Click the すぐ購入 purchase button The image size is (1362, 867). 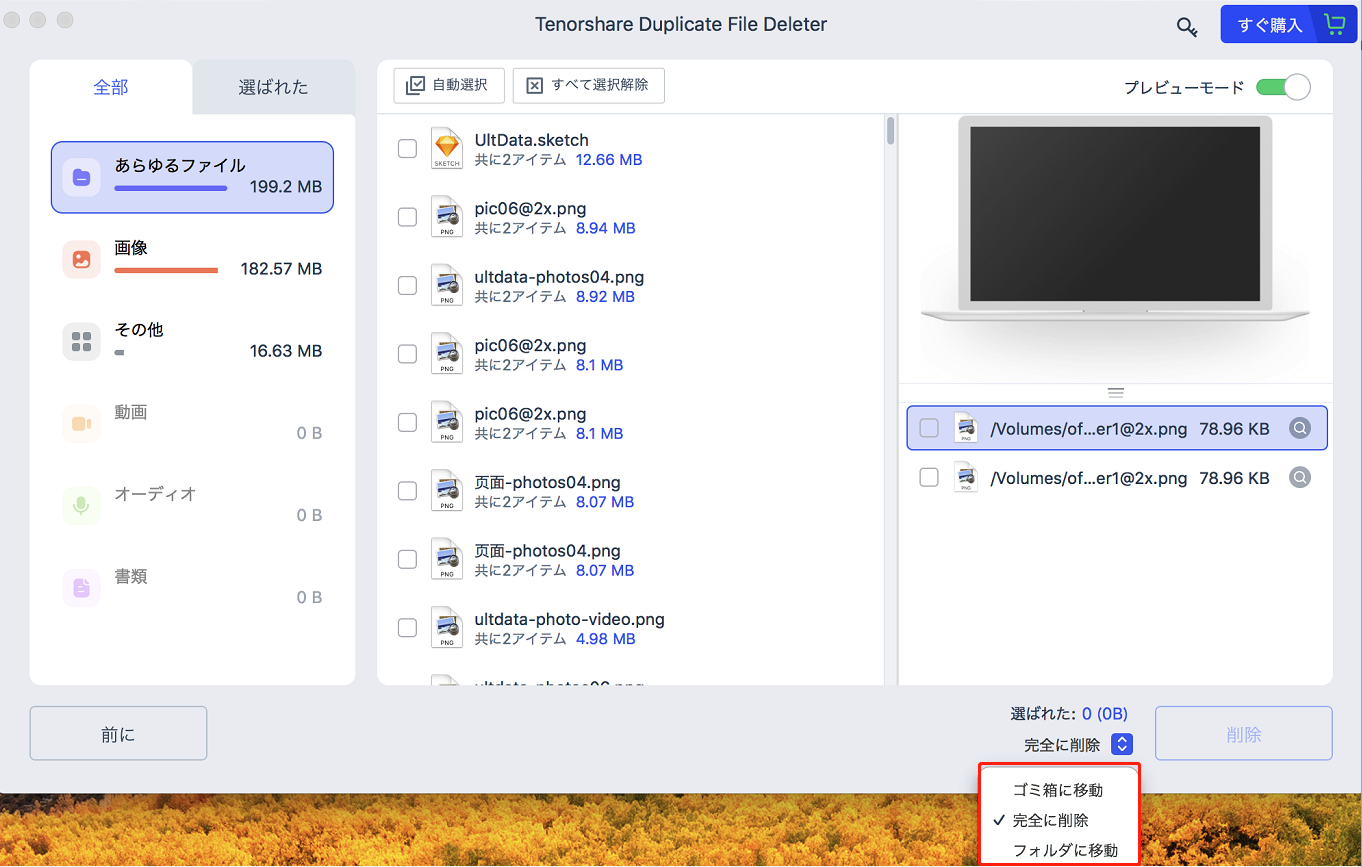(x=1288, y=25)
